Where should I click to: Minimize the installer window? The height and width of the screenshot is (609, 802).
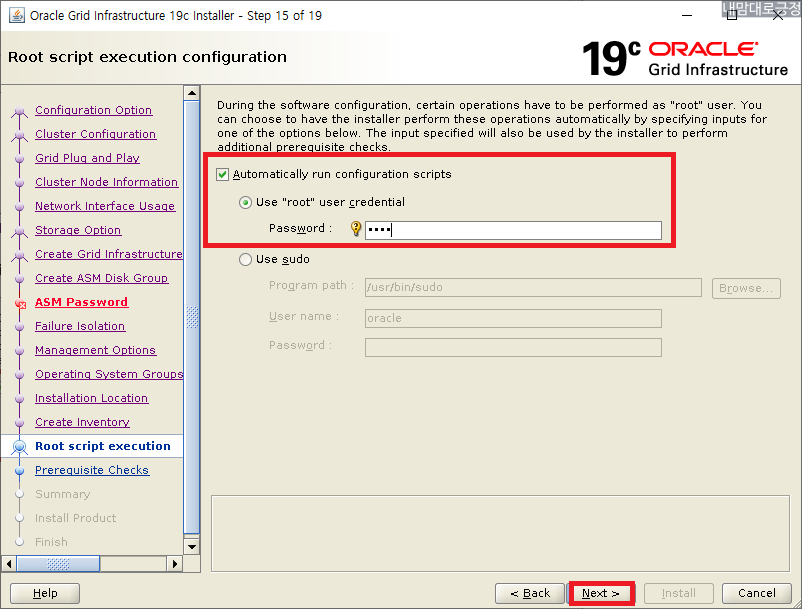coord(687,16)
